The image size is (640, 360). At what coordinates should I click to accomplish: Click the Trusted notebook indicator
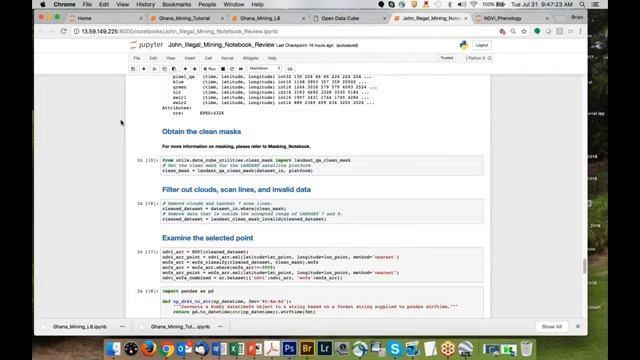pyautogui.click(x=447, y=58)
